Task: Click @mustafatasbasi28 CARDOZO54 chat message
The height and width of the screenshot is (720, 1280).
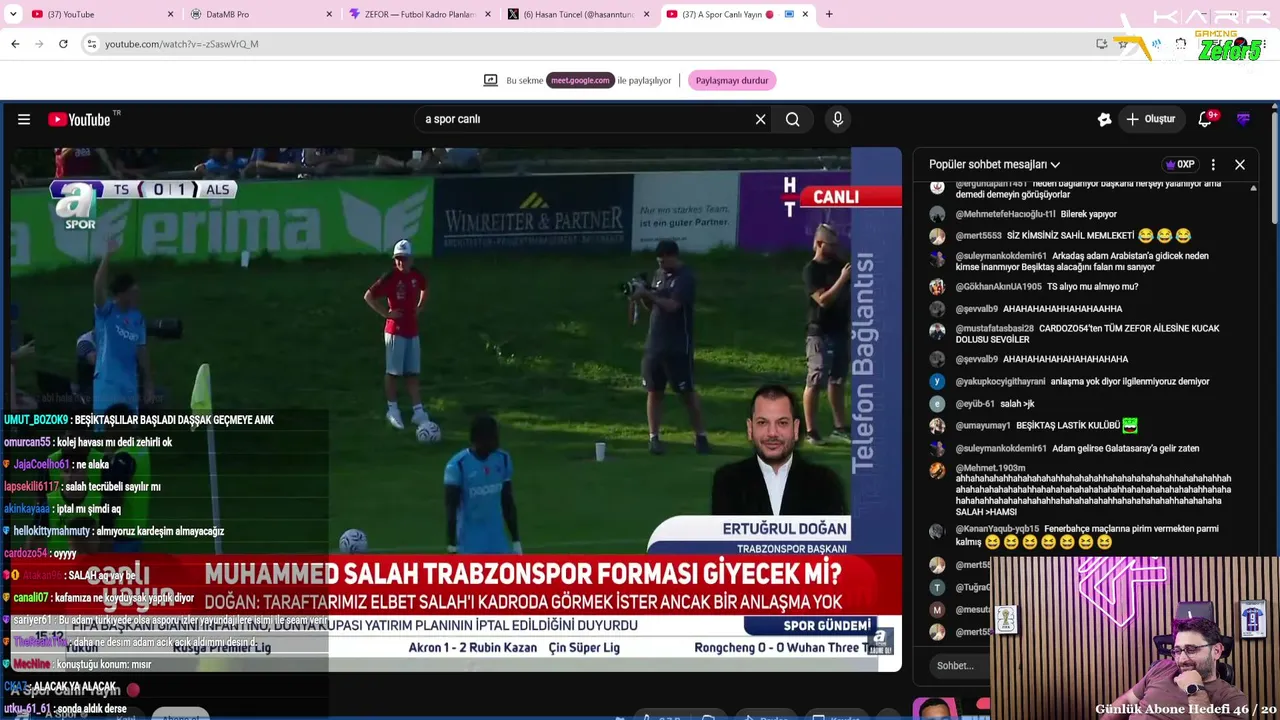Action: (x=1088, y=334)
